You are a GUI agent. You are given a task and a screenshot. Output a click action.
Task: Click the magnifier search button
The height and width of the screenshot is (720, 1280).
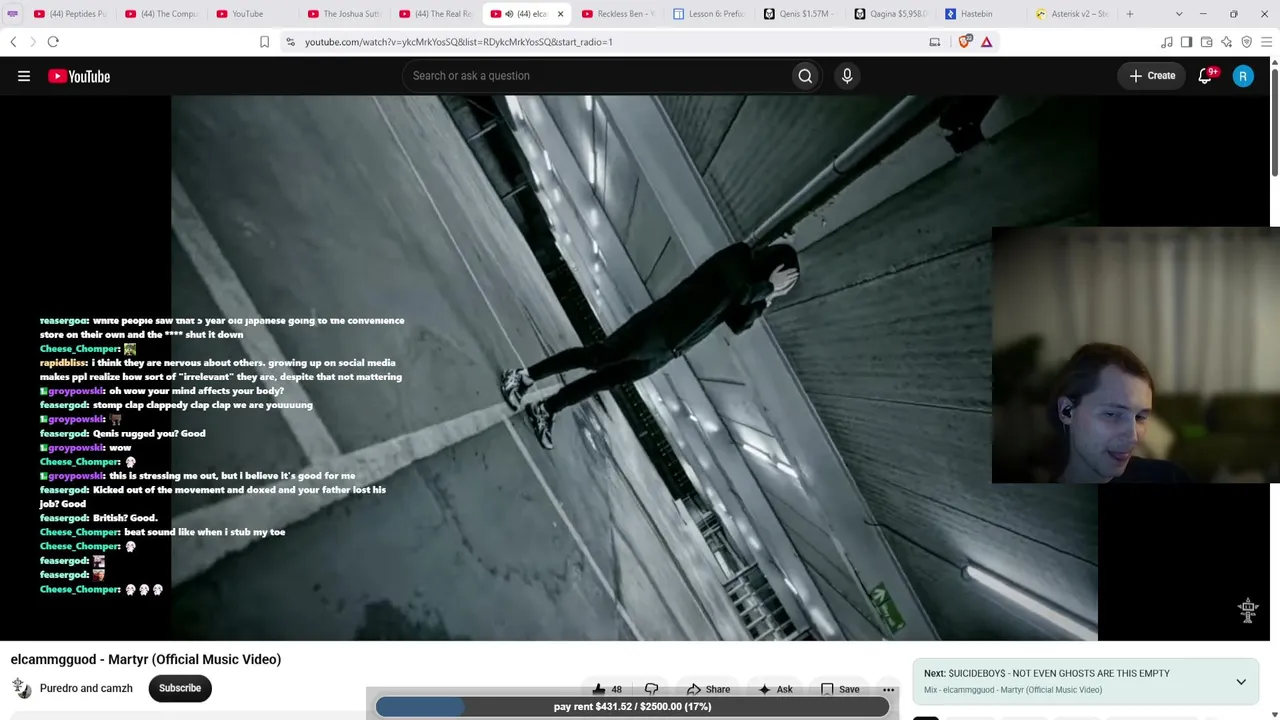point(805,76)
